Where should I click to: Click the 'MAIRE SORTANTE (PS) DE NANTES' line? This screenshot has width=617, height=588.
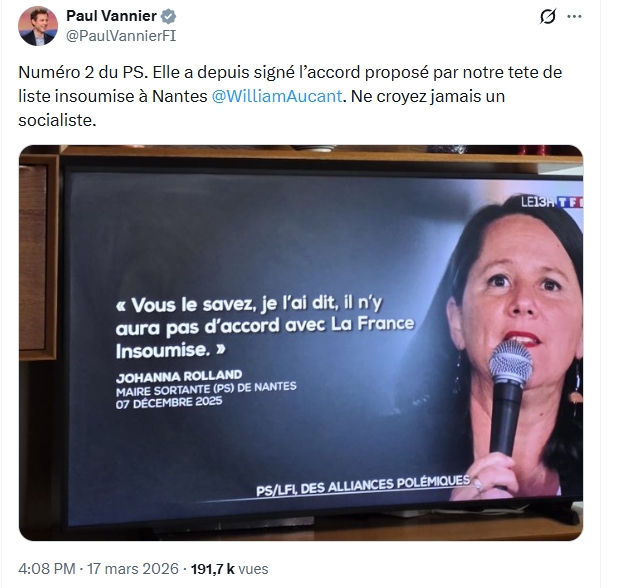tap(206, 389)
